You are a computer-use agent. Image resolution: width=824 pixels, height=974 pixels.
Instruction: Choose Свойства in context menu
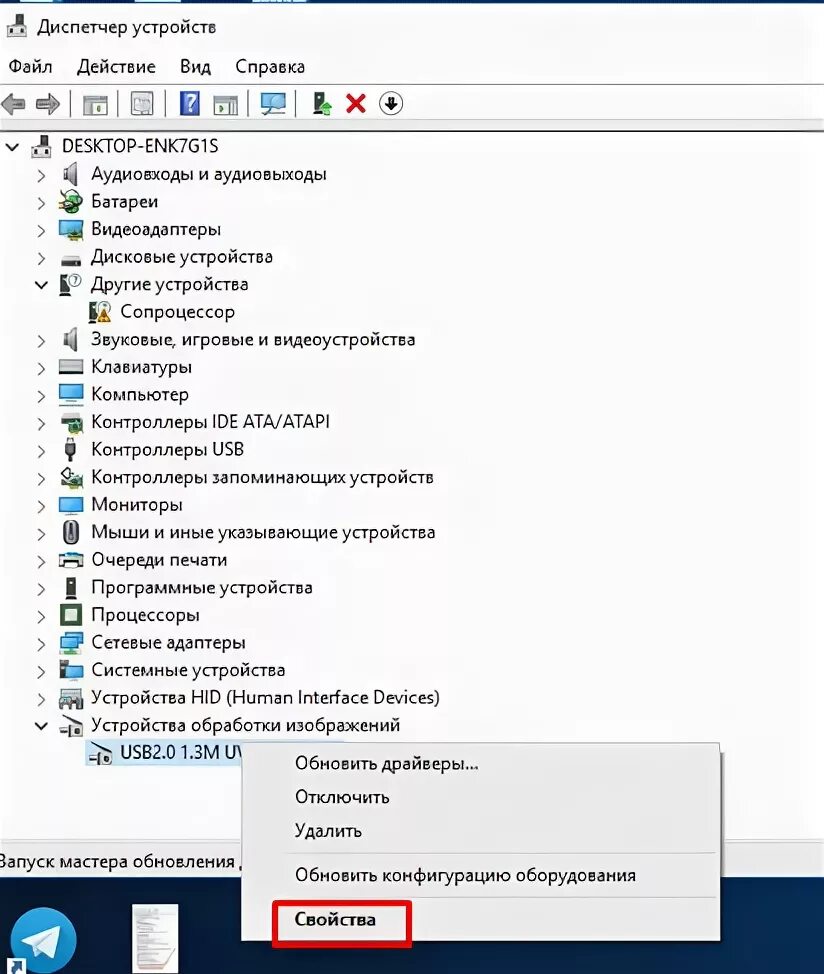[335, 919]
